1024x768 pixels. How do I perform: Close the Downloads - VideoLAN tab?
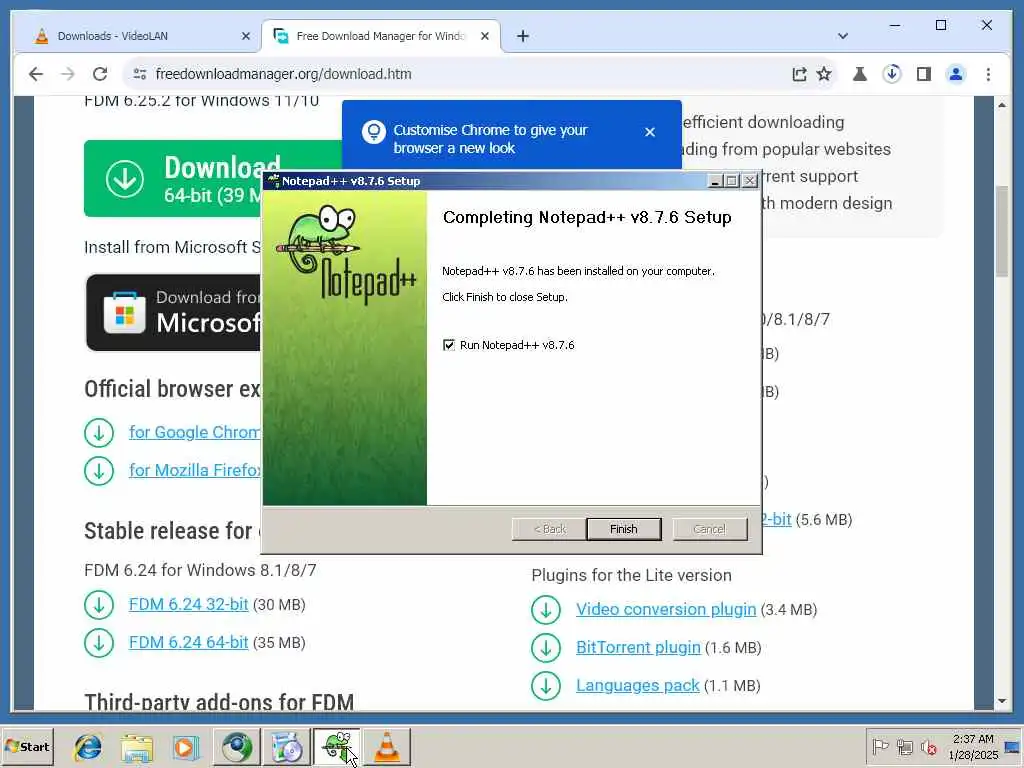pyautogui.click(x=246, y=36)
